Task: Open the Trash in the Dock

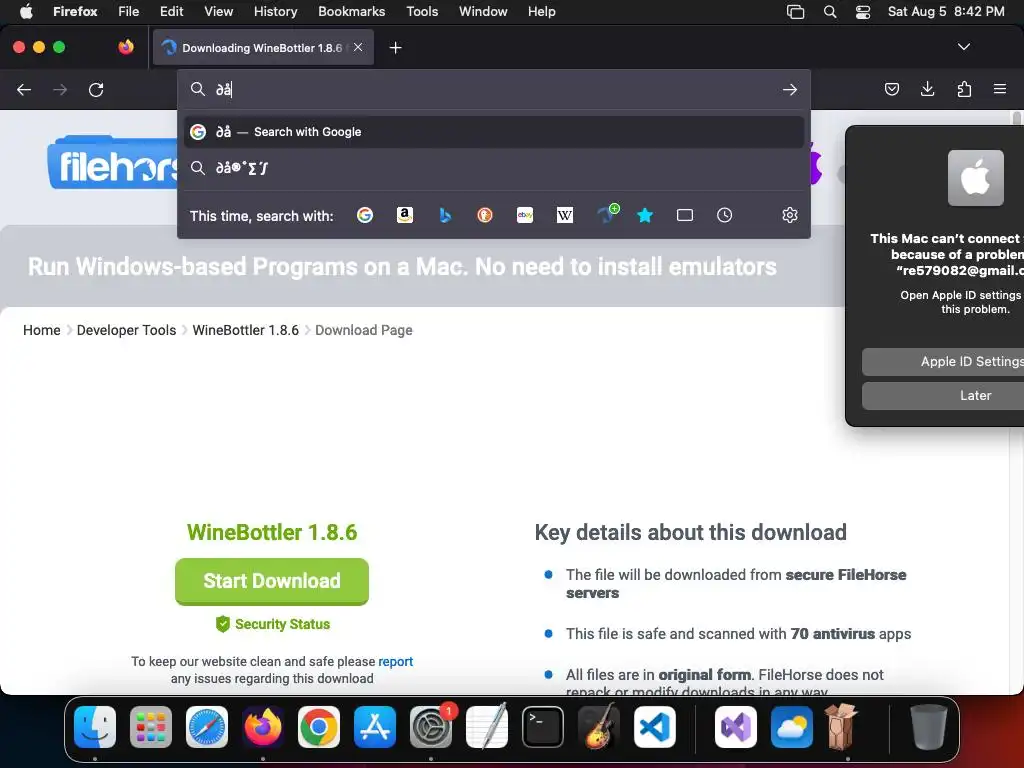Action: tap(928, 726)
